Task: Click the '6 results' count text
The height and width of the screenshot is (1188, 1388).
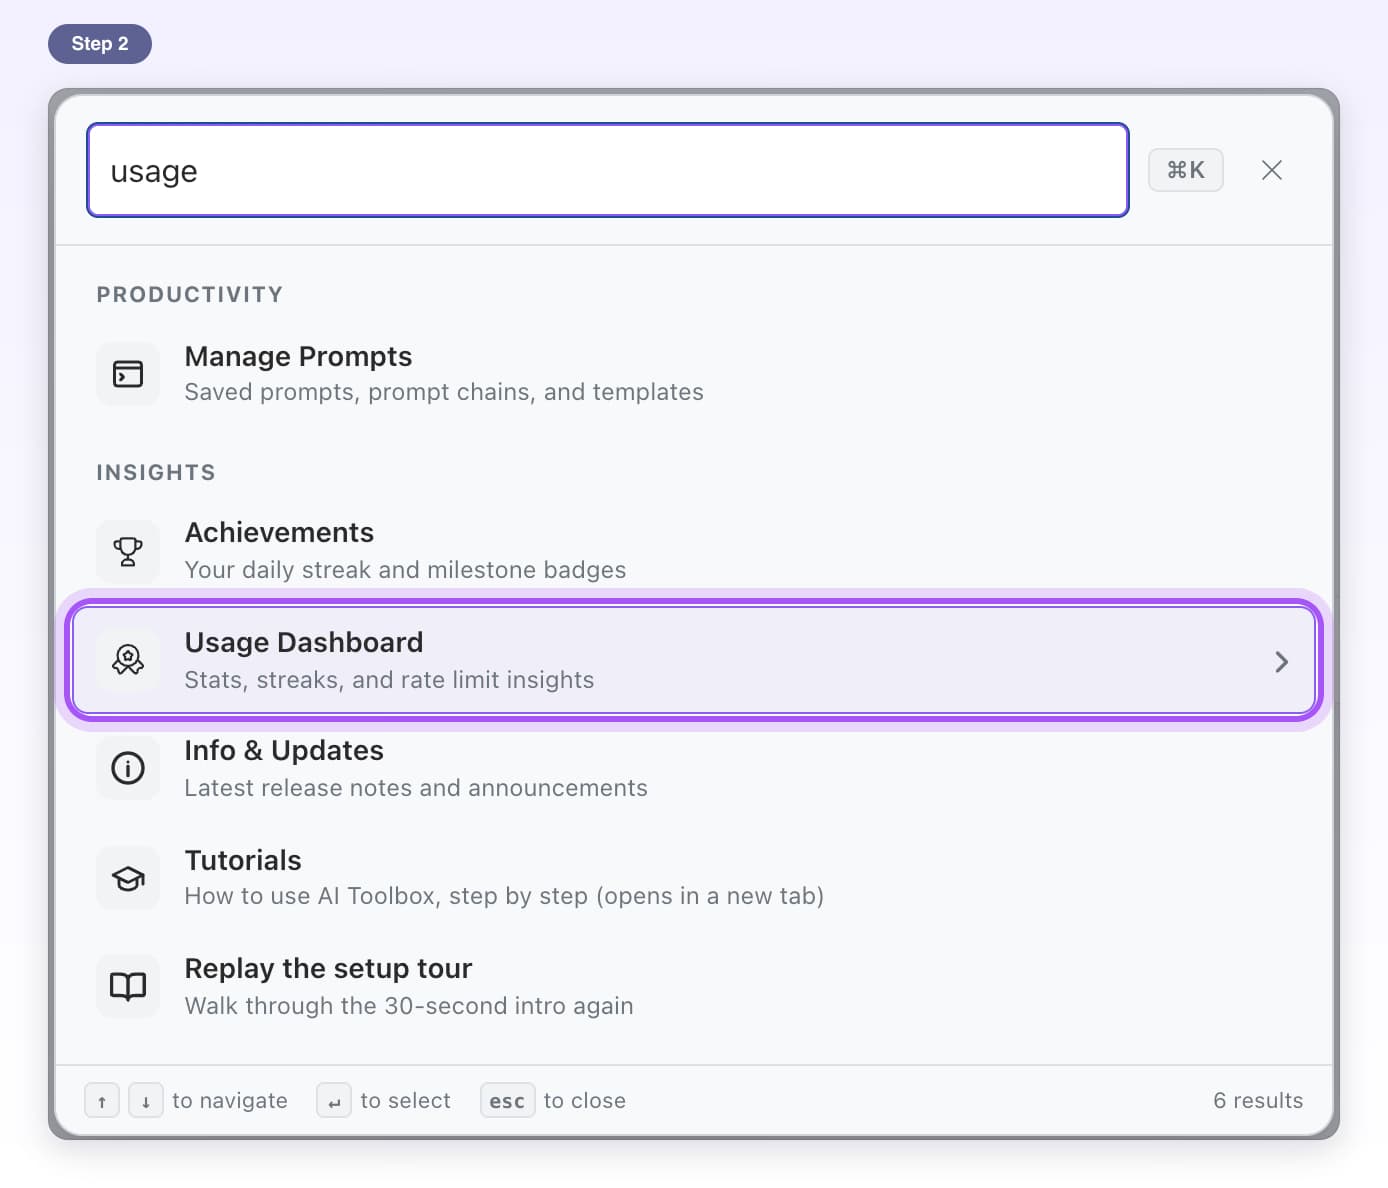Action: (x=1258, y=1101)
